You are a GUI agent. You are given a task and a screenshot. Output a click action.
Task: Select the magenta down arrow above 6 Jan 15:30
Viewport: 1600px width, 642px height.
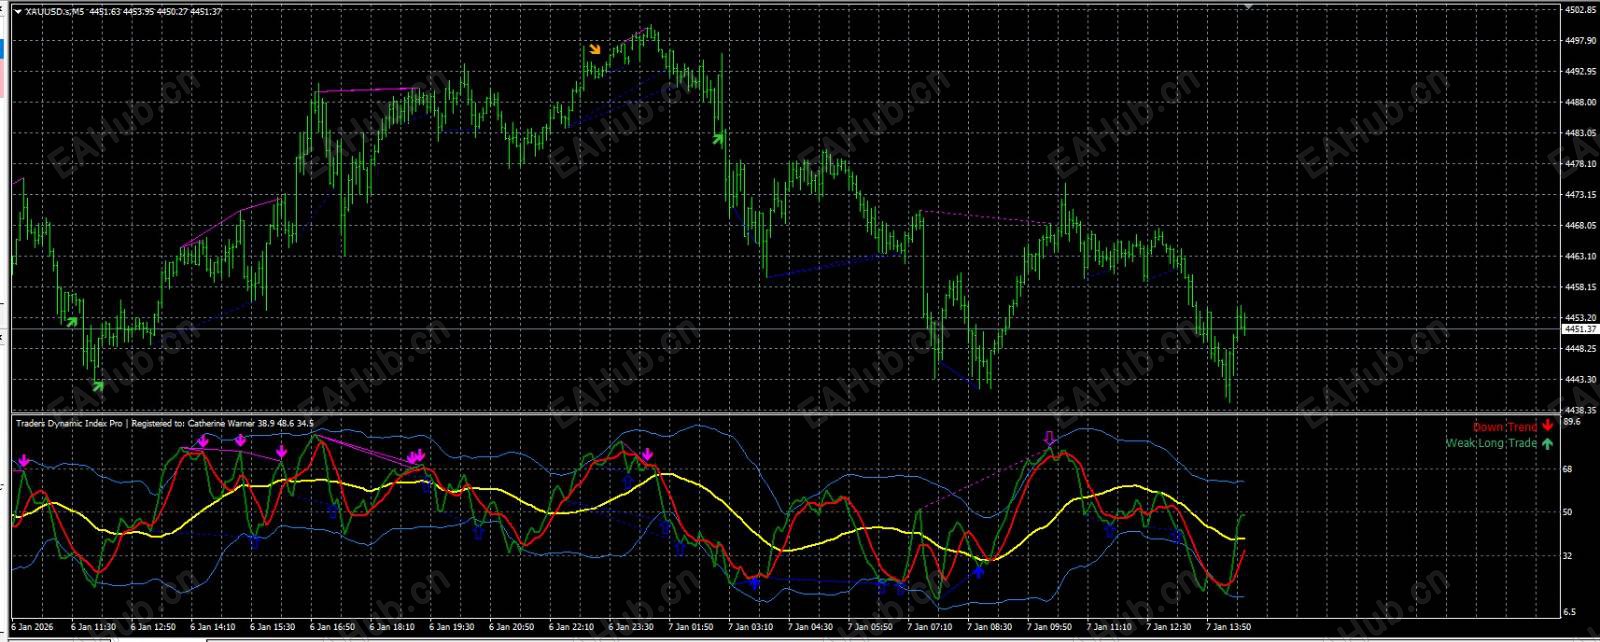click(281, 452)
